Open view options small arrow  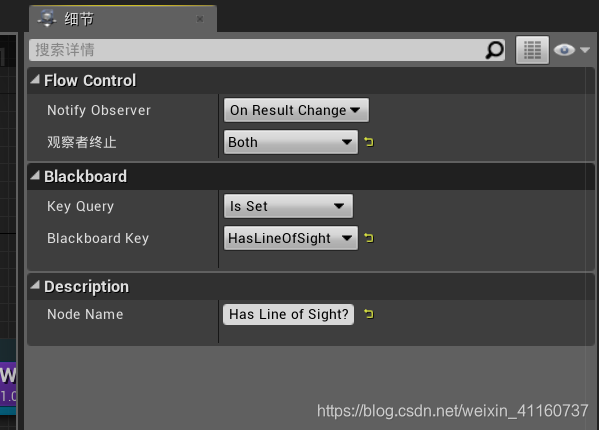point(585,50)
